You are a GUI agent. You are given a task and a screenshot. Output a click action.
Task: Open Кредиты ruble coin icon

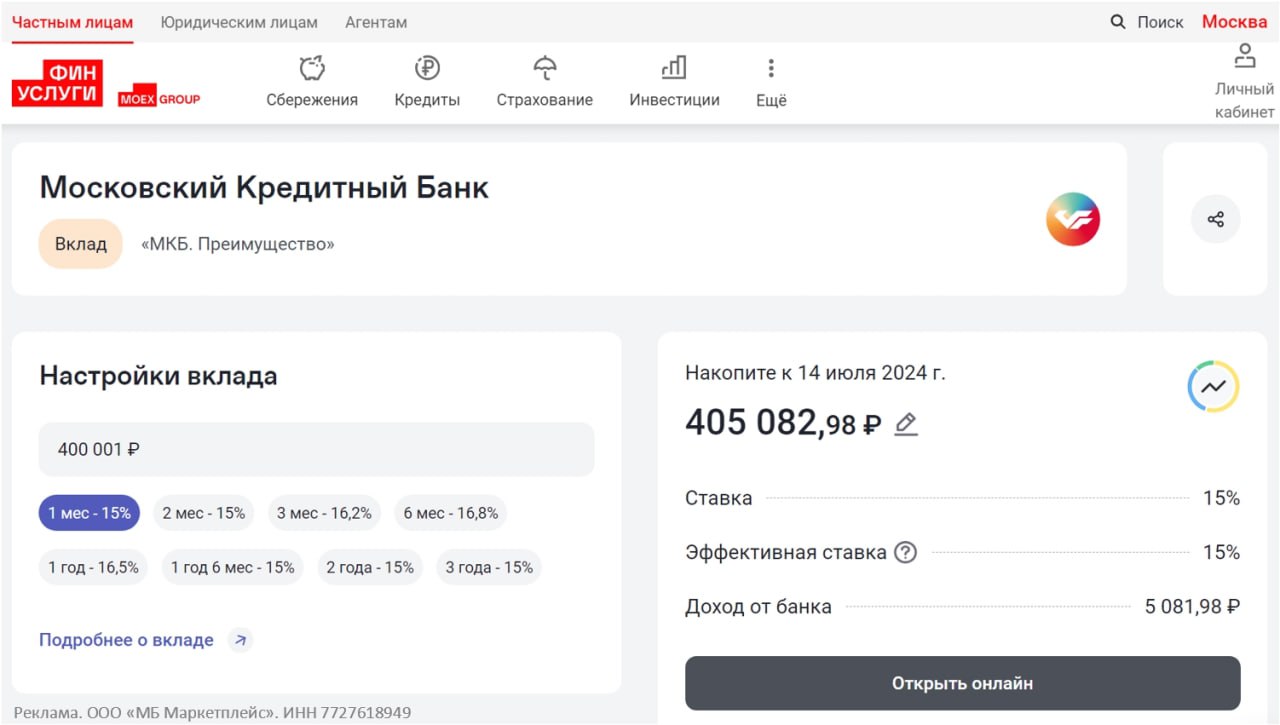pos(427,68)
